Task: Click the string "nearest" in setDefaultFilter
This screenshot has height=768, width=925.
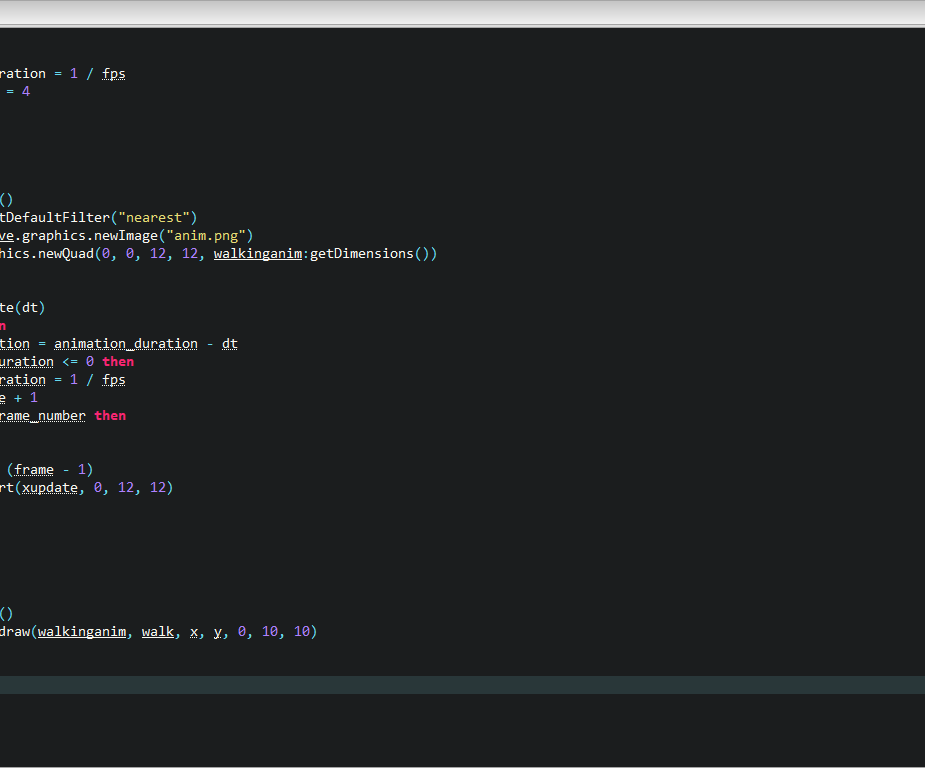Action: click(x=158, y=217)
